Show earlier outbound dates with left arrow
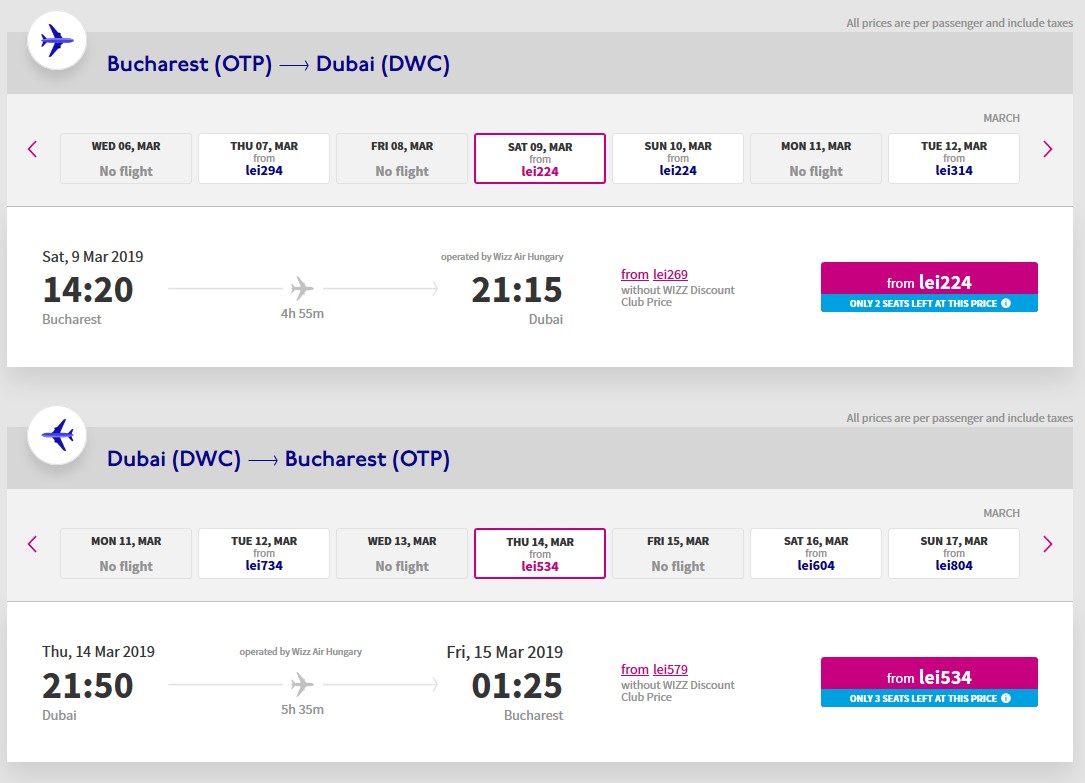This screenshot has height=783, width=1085. 32,149
